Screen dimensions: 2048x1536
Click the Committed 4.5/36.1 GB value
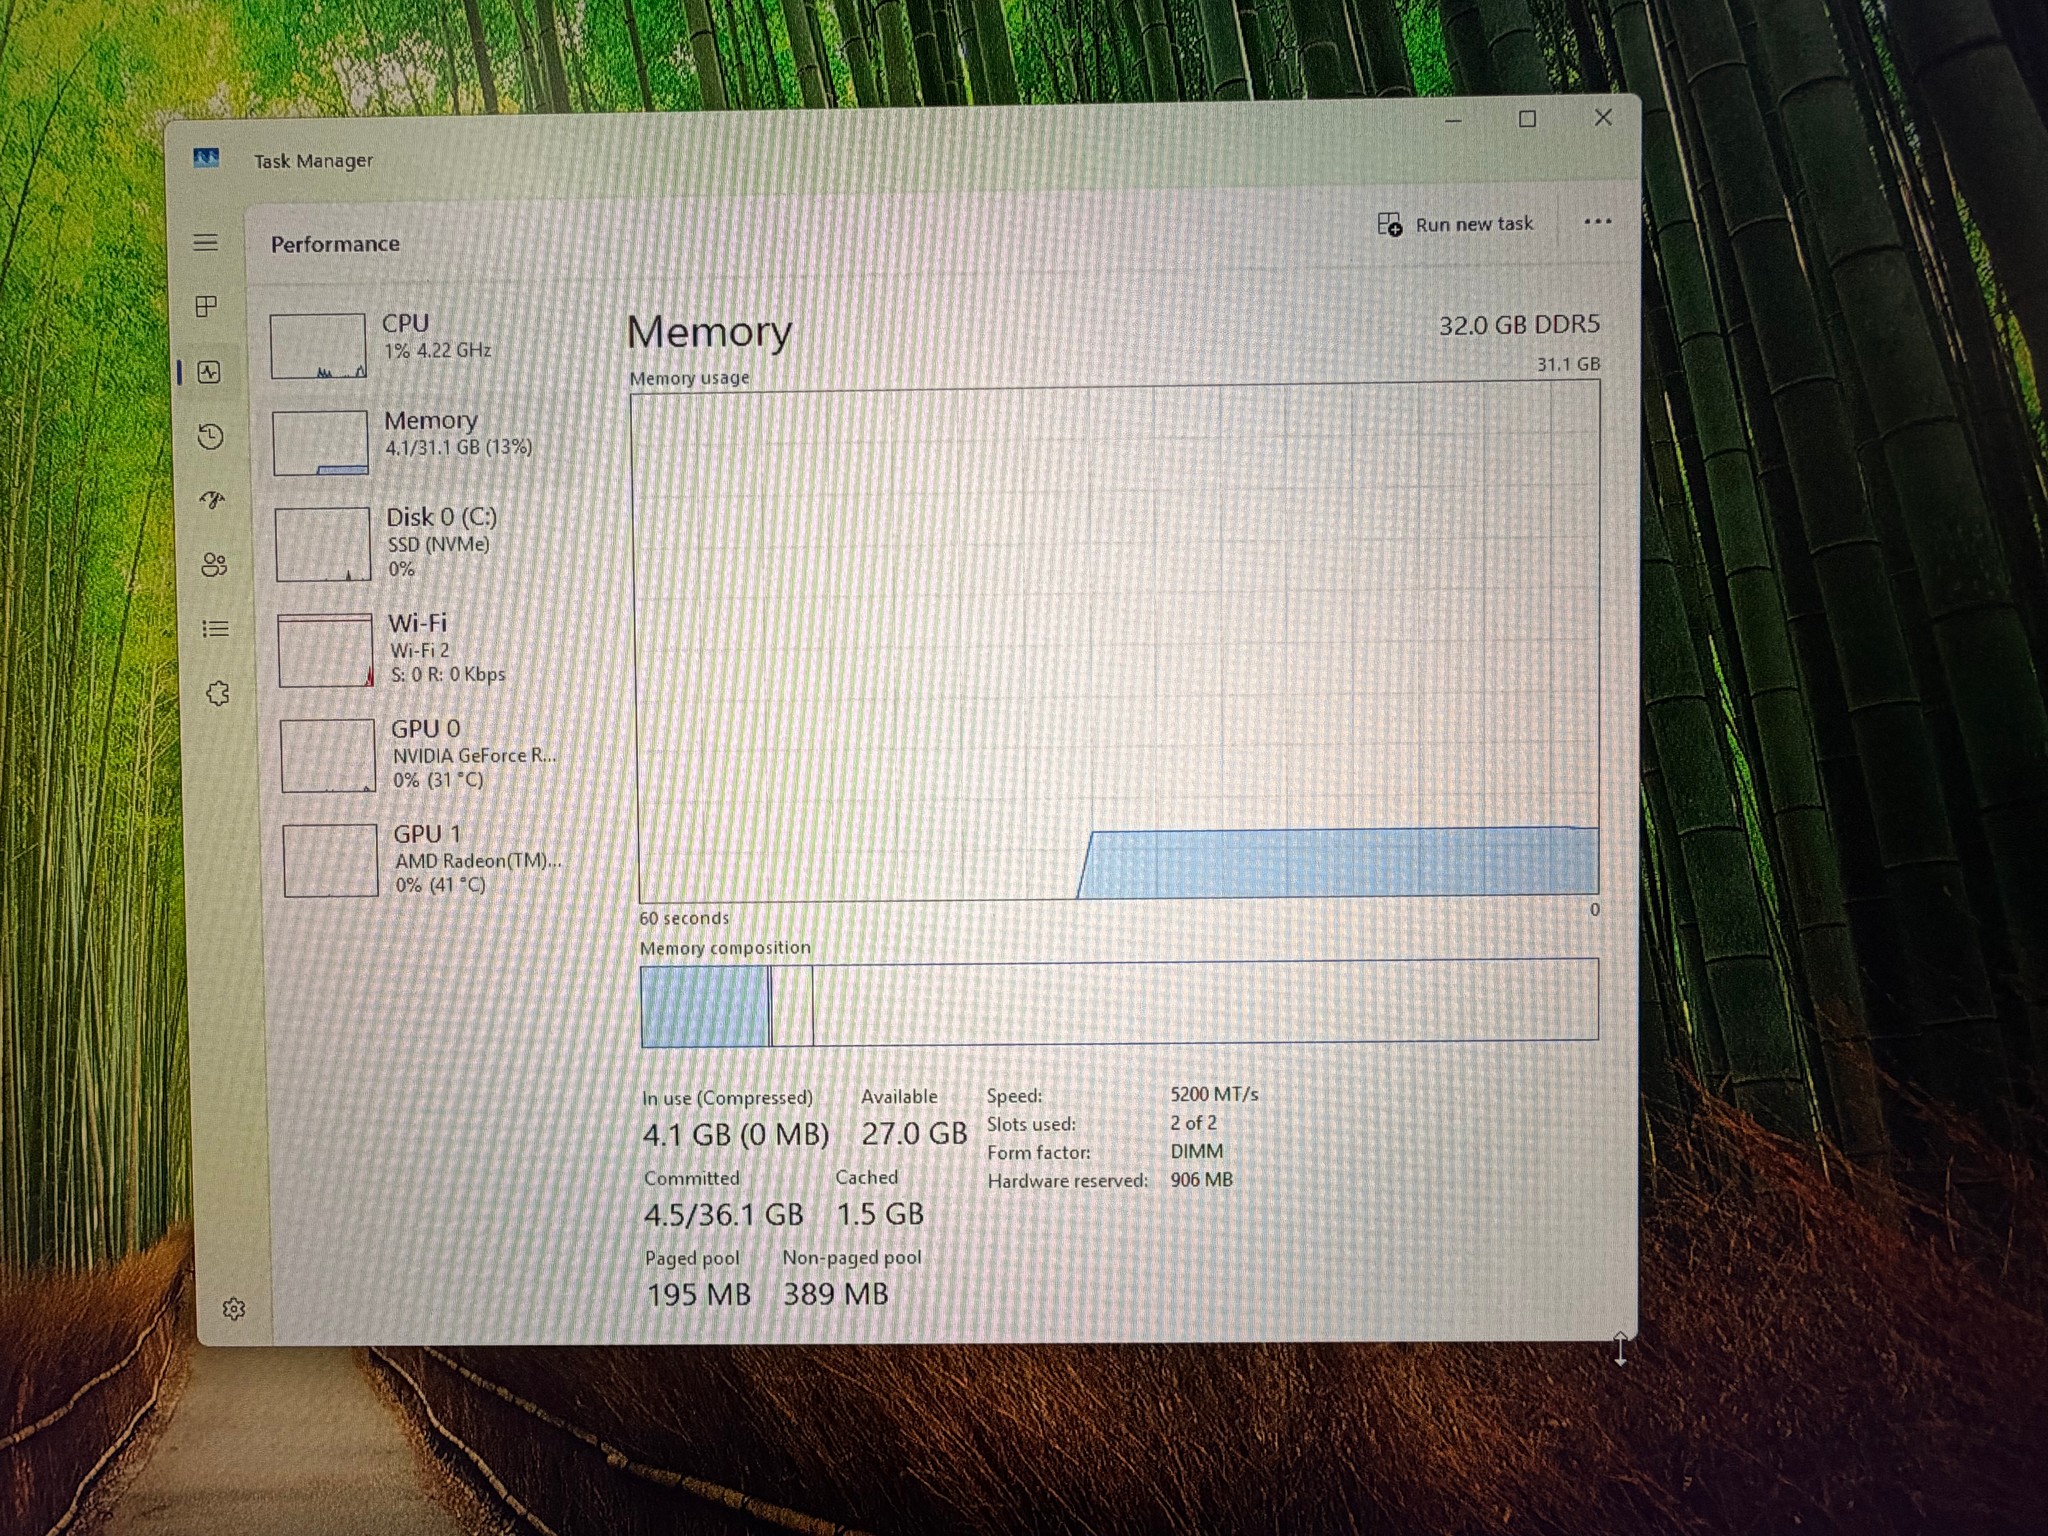click(723, 1215)
